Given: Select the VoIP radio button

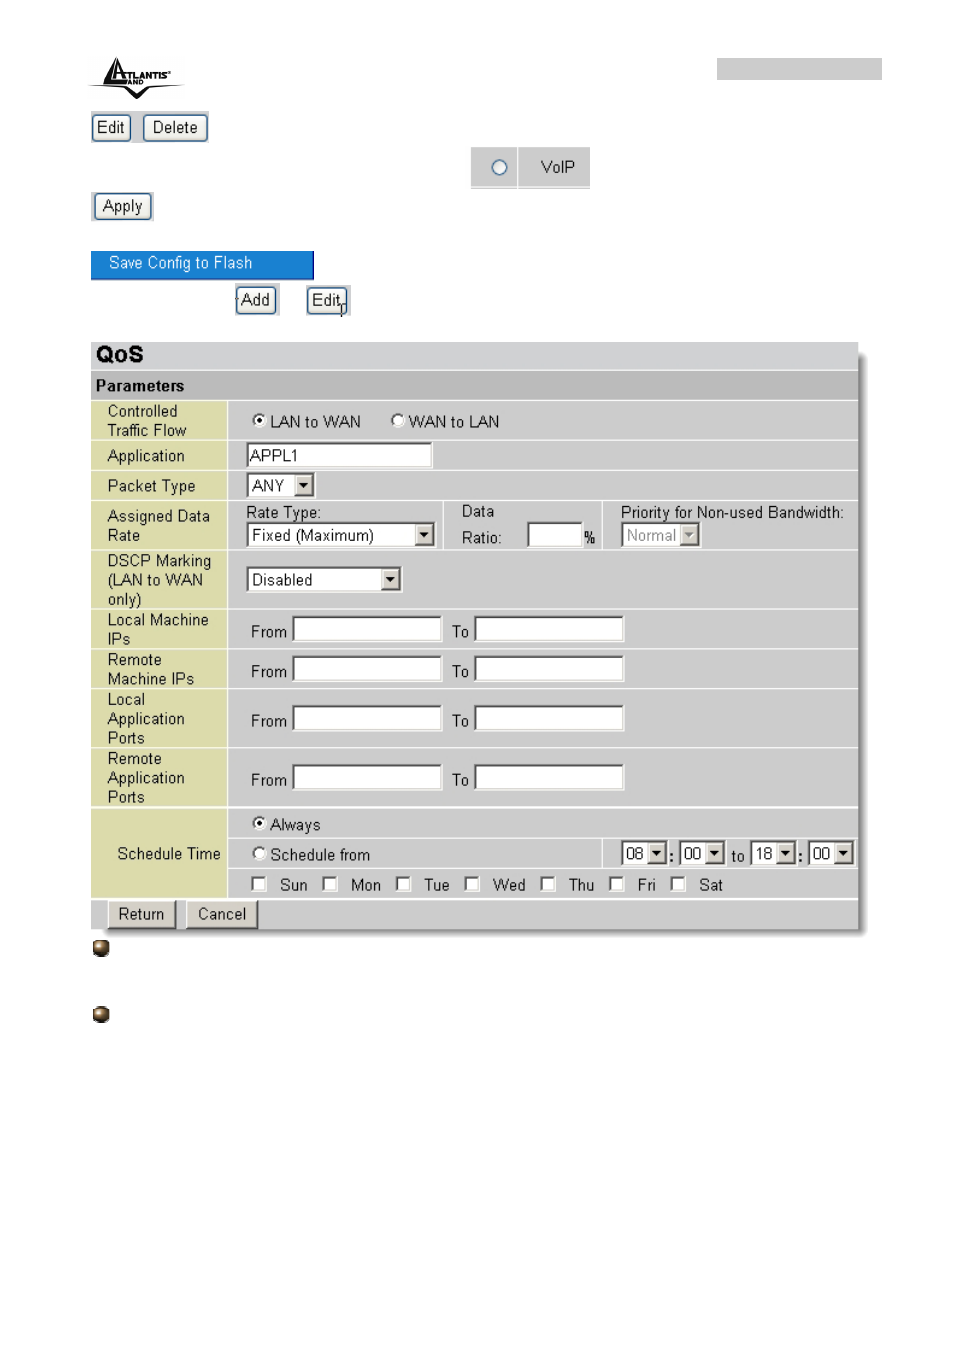Looking at the screenshot, I should pyautogui.click(x=499, y=168).
